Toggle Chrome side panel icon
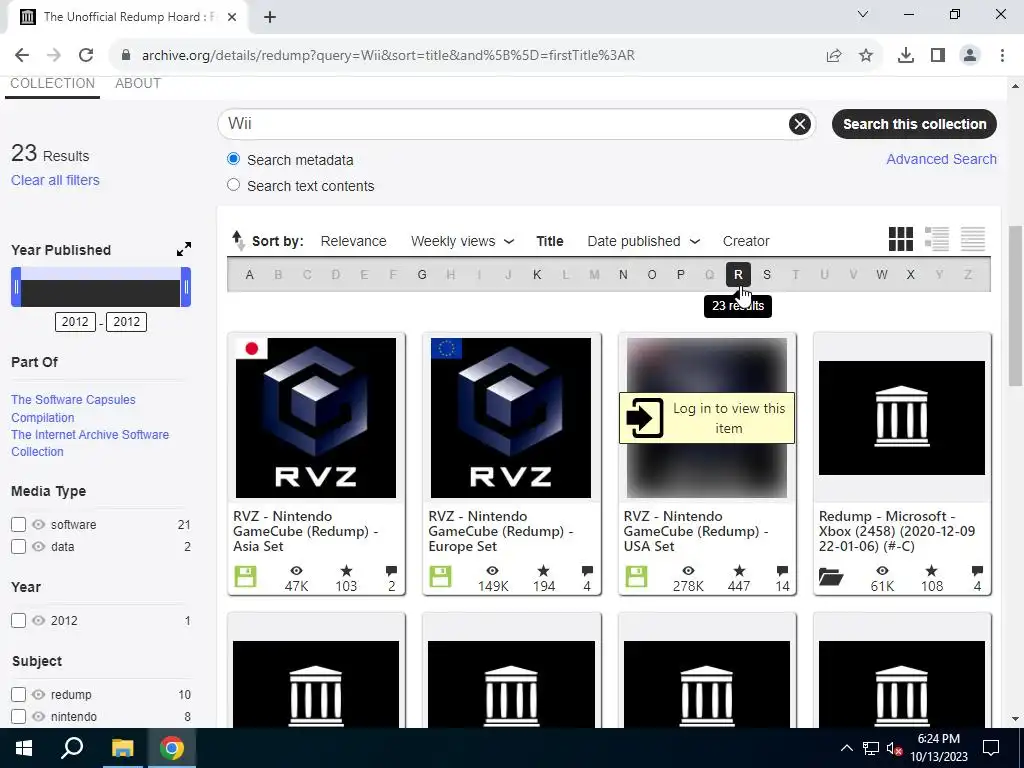This screenshot has height=768, width=1024. [x=938, y=55]
